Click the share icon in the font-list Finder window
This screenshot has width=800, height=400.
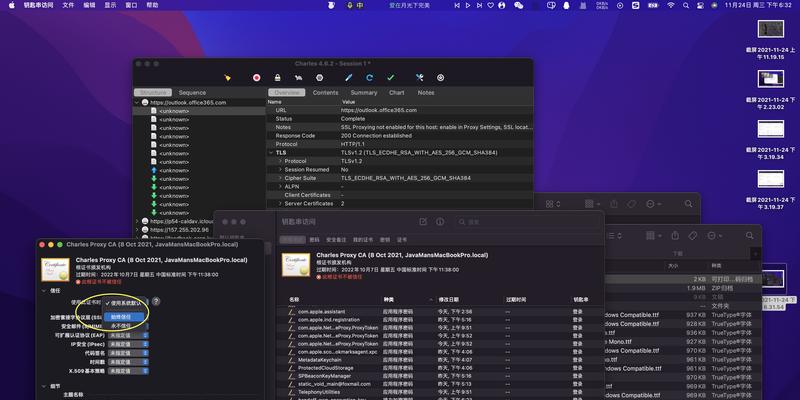point(675,236)
